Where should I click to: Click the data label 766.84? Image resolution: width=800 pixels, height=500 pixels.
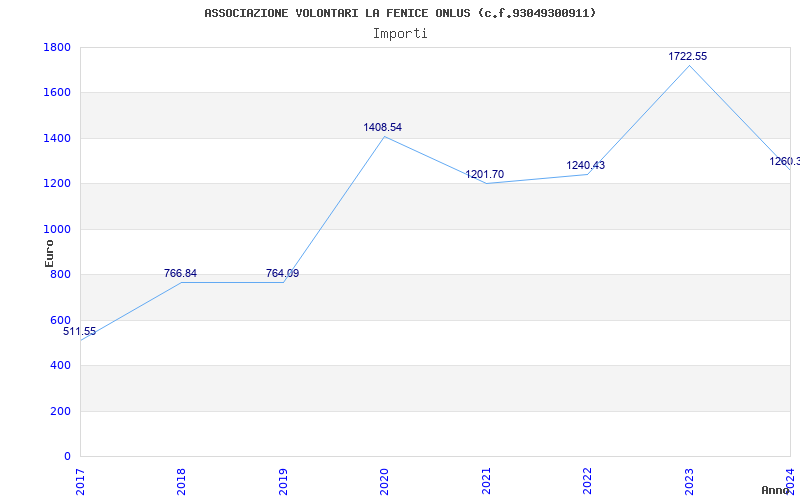[x=180, y=273]
